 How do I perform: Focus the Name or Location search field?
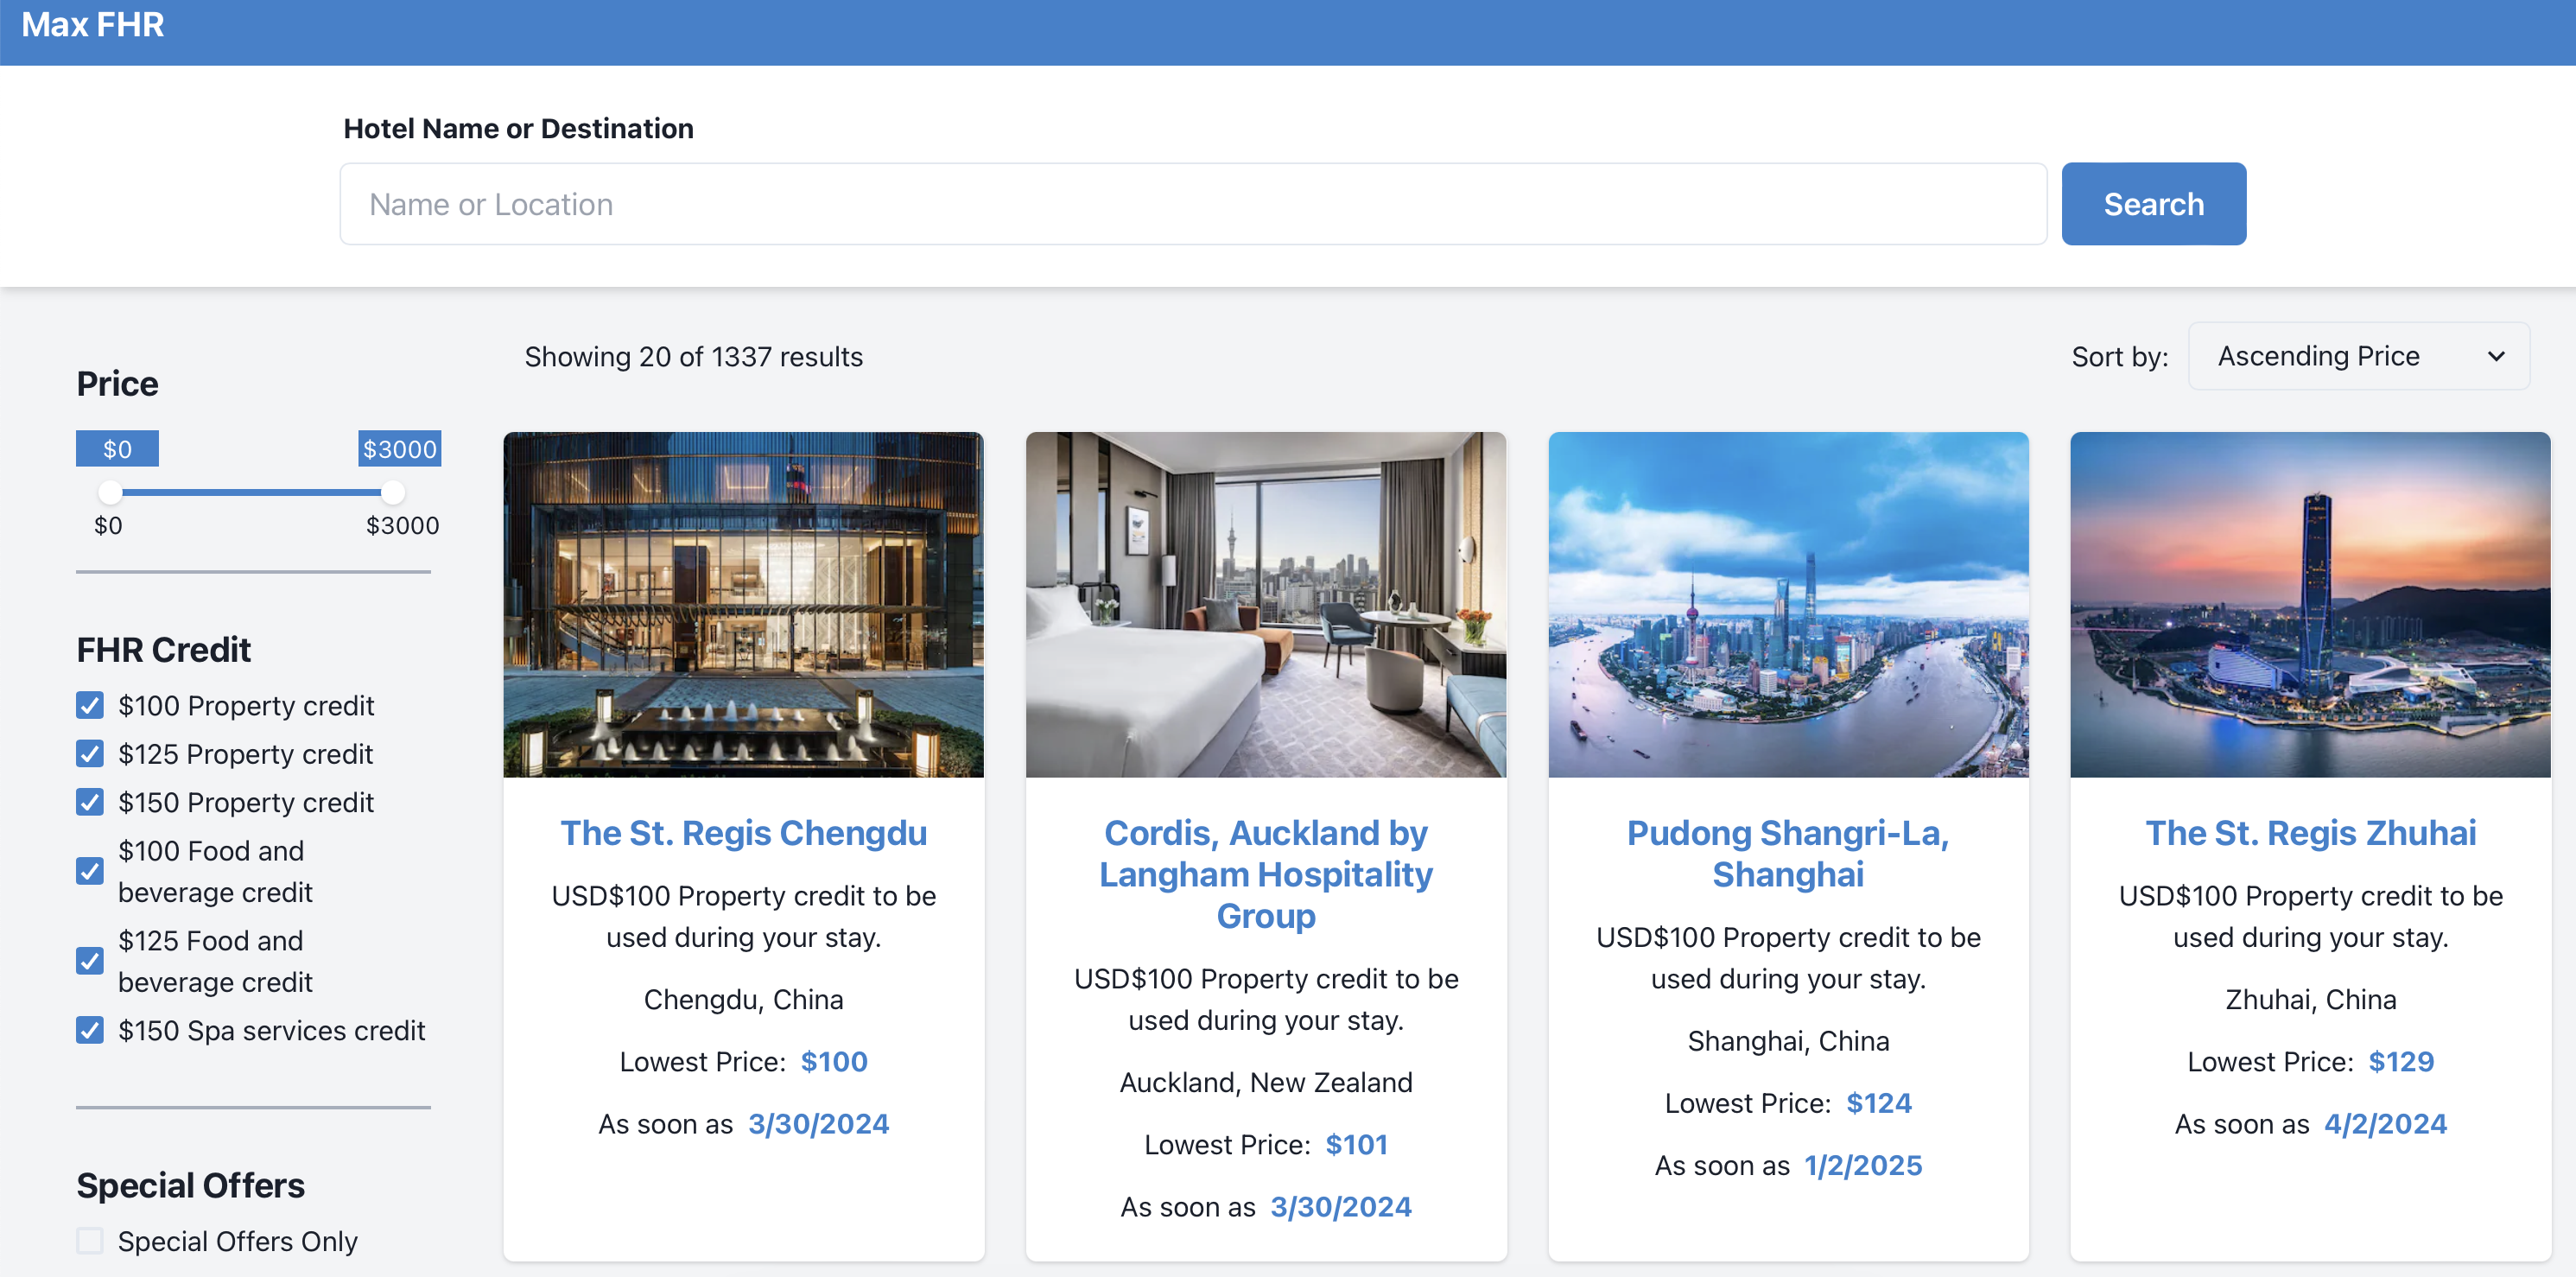1193,204
